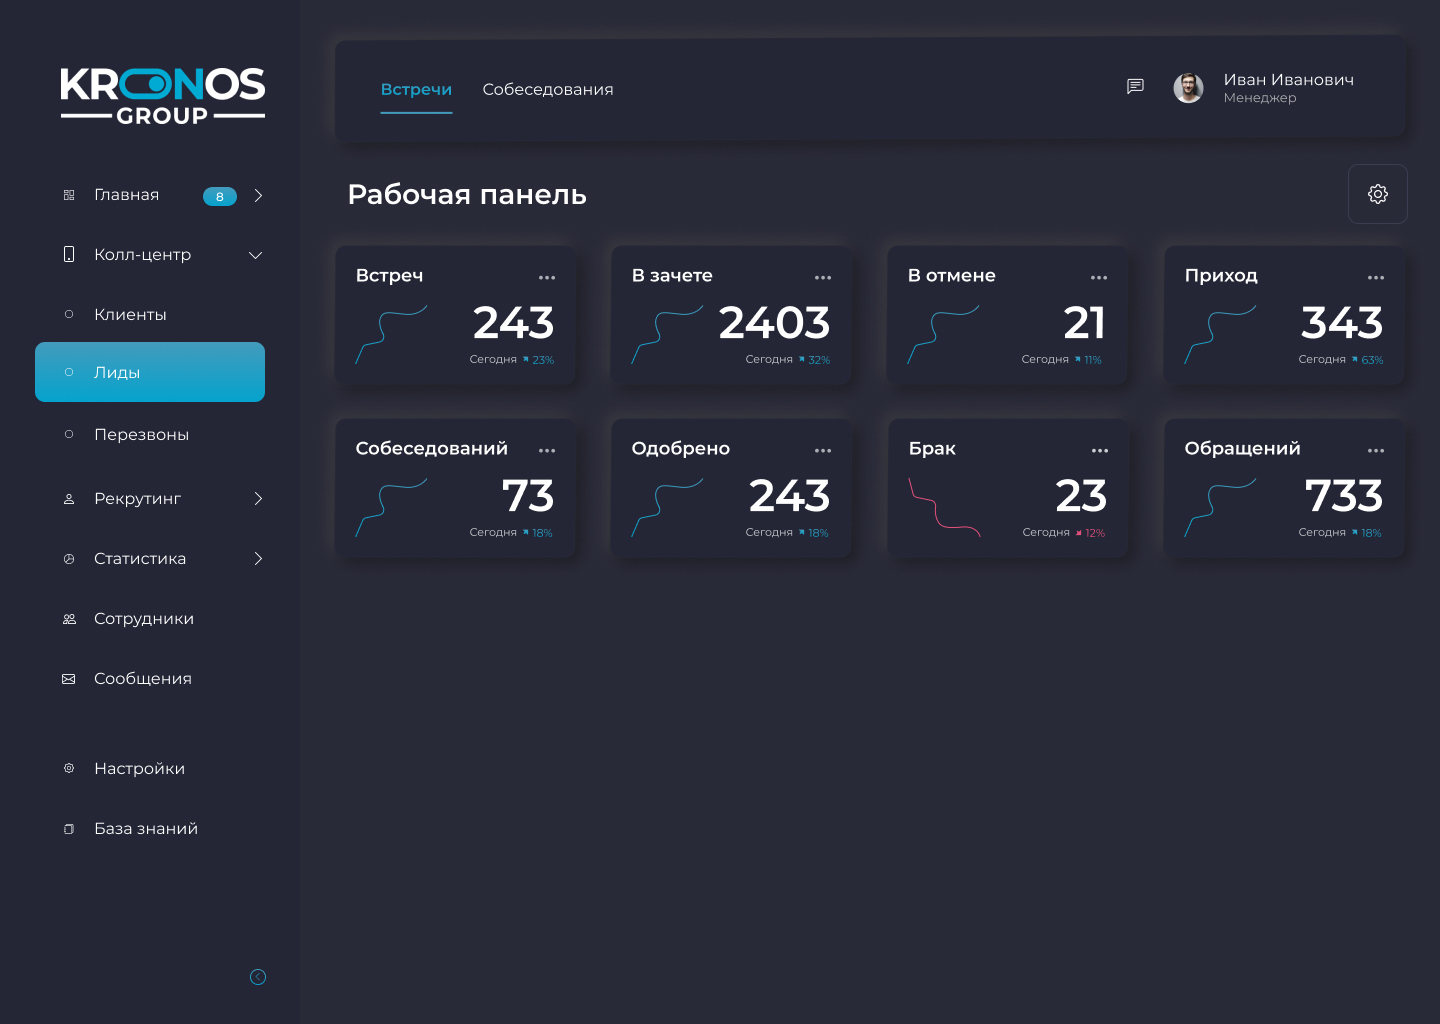Open the chat messages icon in header
The width and height of the screenshot is (1440, 1024).
pyautogui.click(x=1135, y=87)
